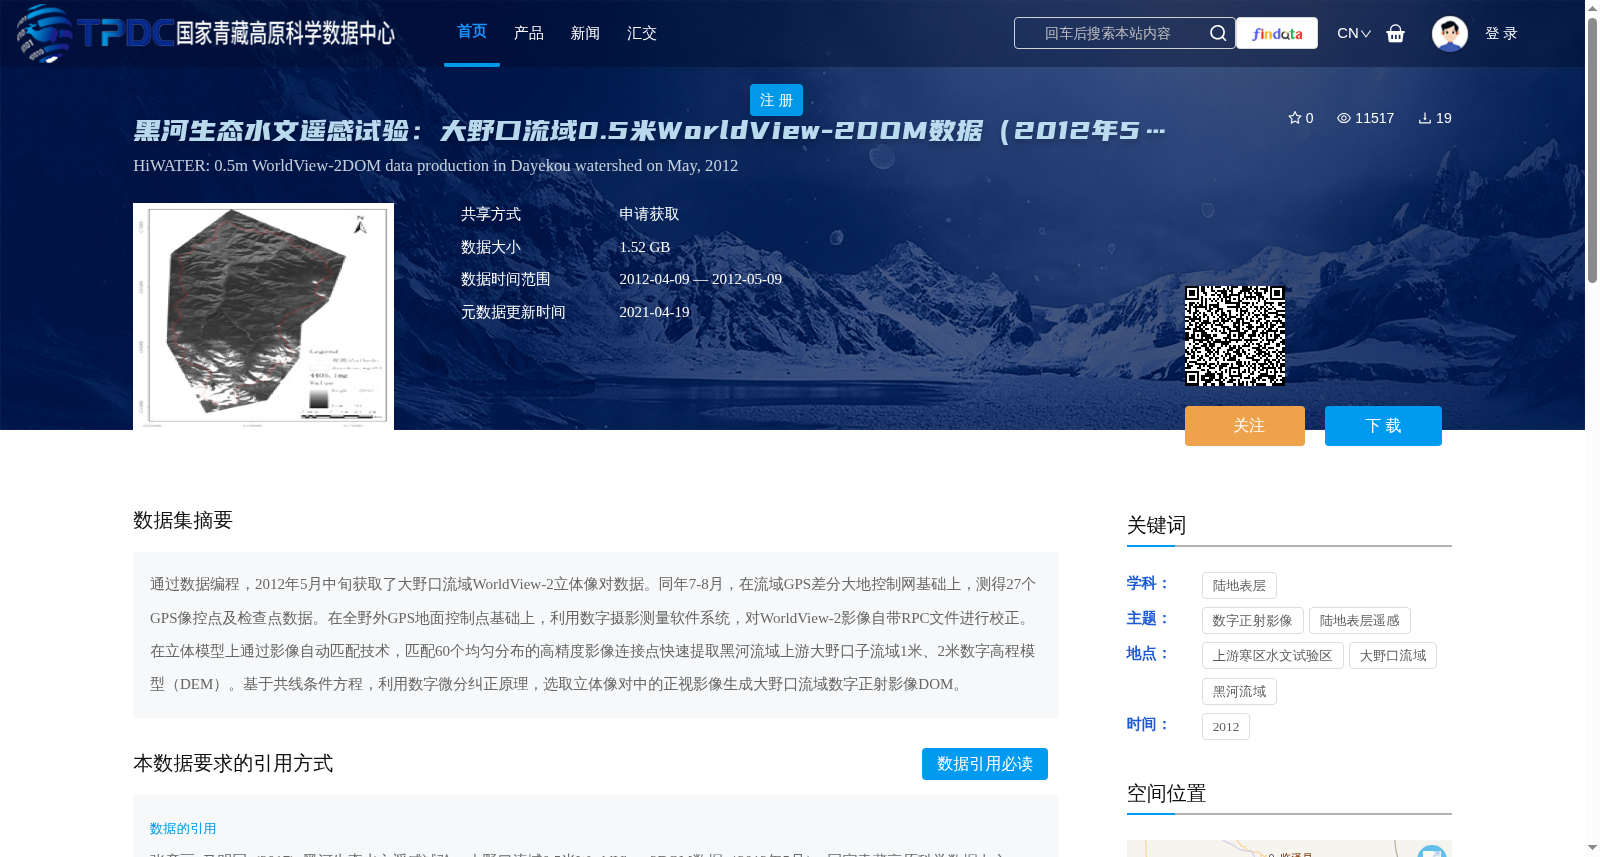This screenshot has height=857, width=1600.
Task: Click the 数据集摘要 section heading
Action: coord(183,520)
